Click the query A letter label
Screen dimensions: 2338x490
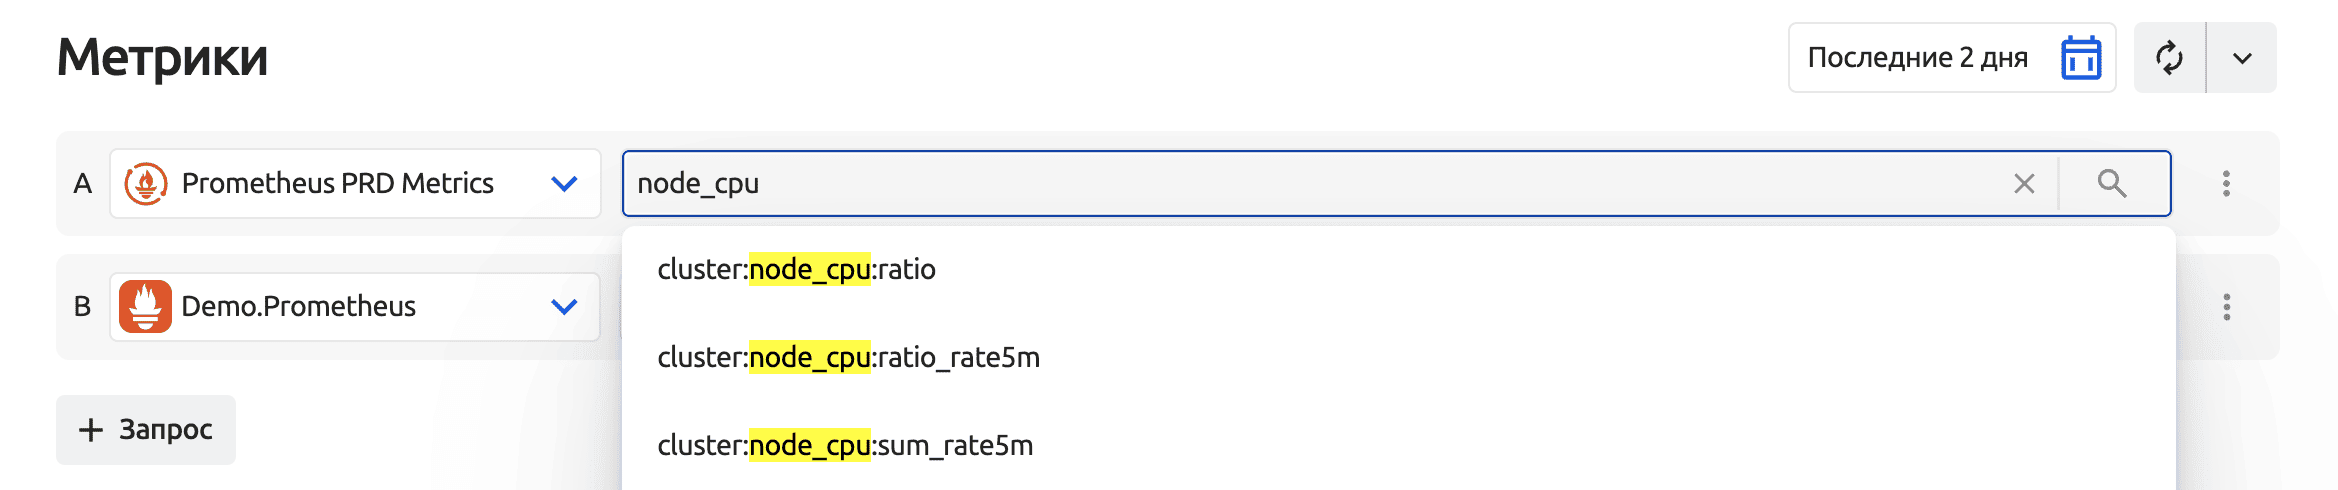(83, 184)
